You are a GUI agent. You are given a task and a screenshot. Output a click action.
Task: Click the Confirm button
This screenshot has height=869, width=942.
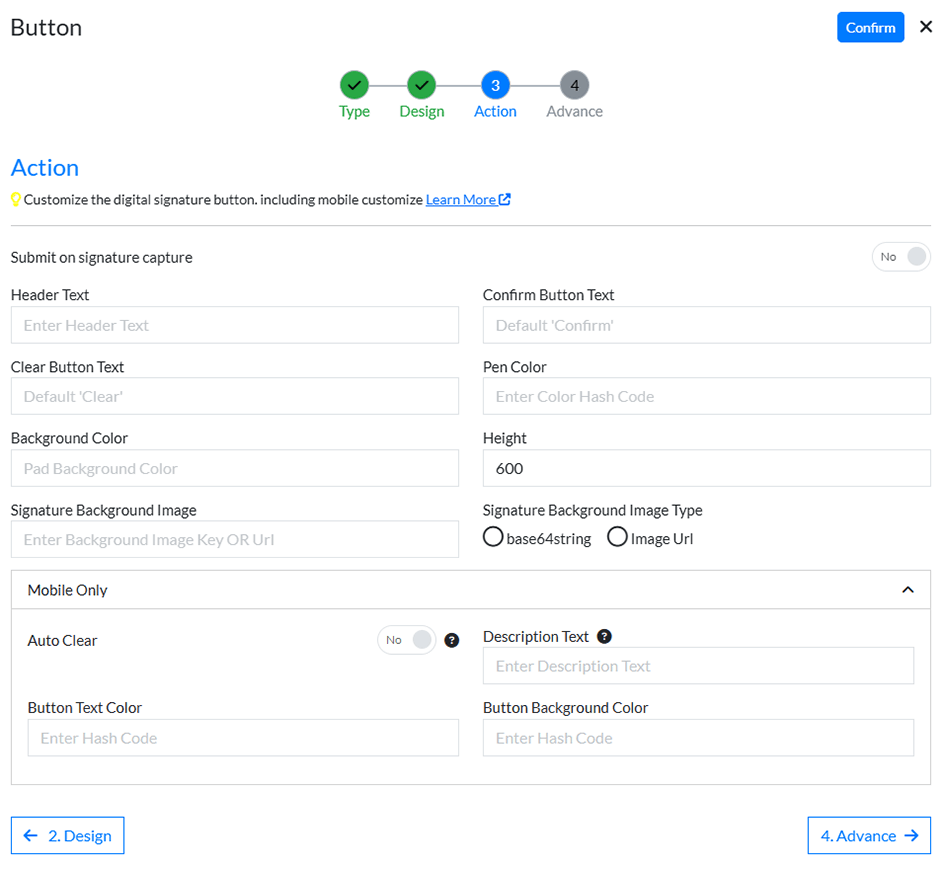tap(870, 27)
